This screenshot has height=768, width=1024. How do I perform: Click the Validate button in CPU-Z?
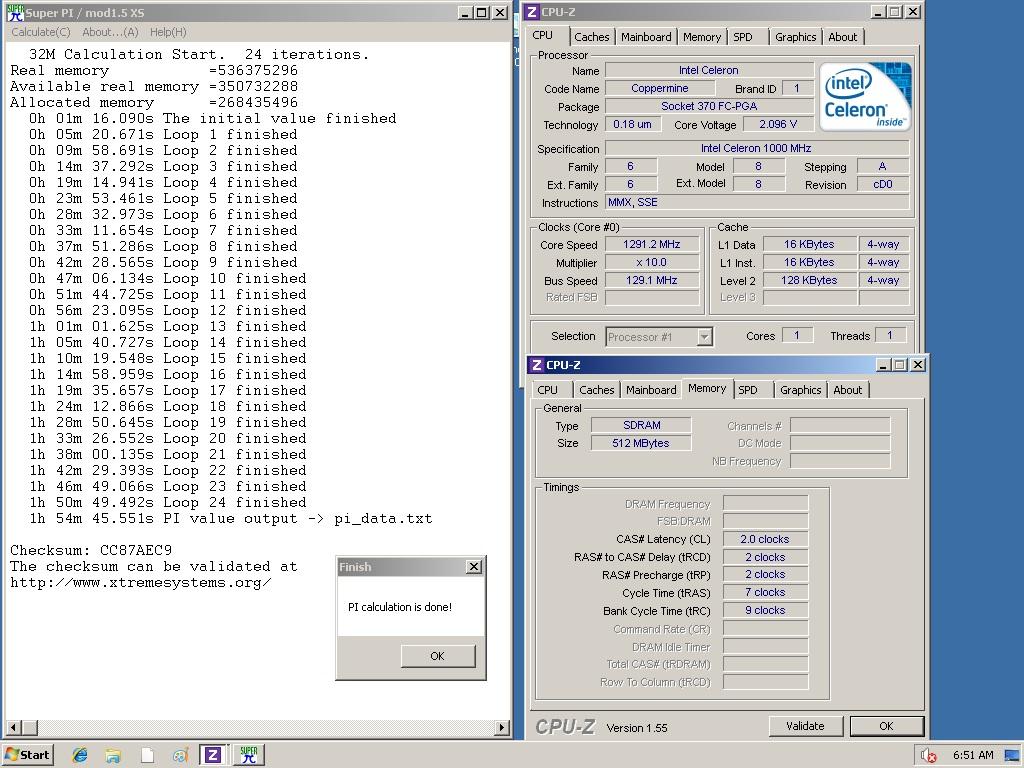pos(805,726)
